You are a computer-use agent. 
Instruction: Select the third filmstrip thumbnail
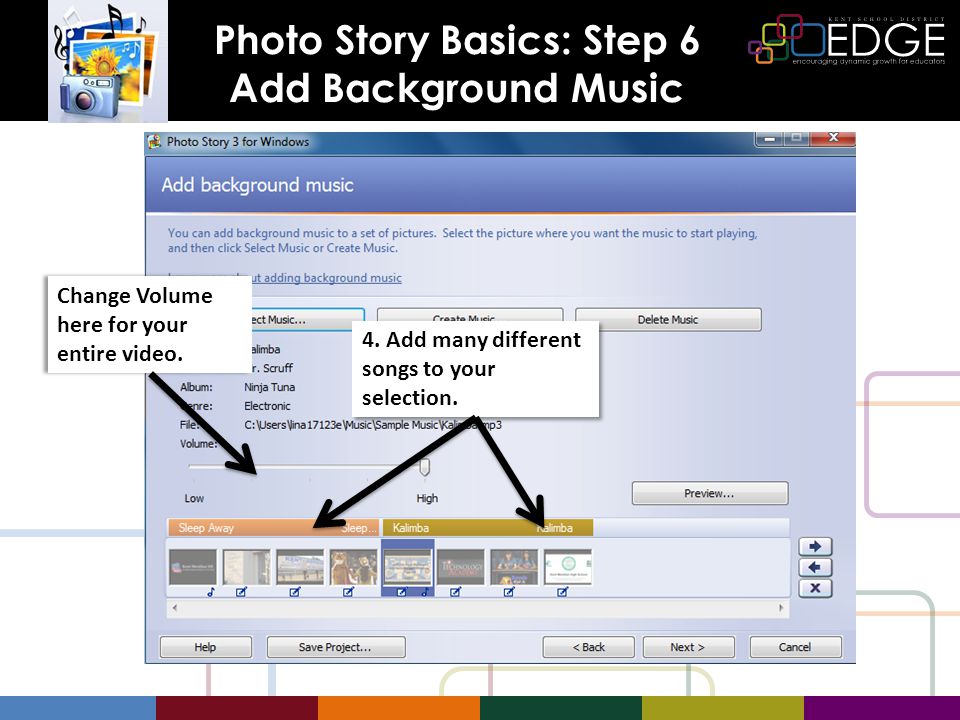[x=300, y=567]
